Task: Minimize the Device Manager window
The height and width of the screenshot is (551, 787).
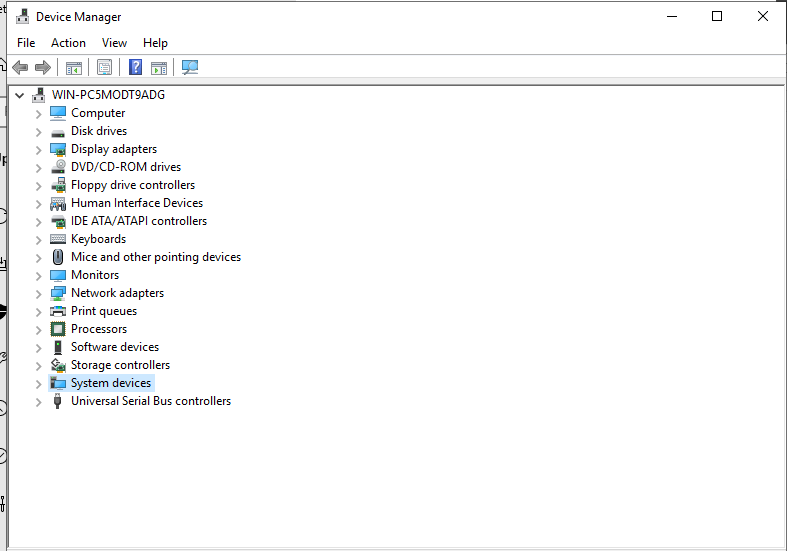Action: point(672,17)
